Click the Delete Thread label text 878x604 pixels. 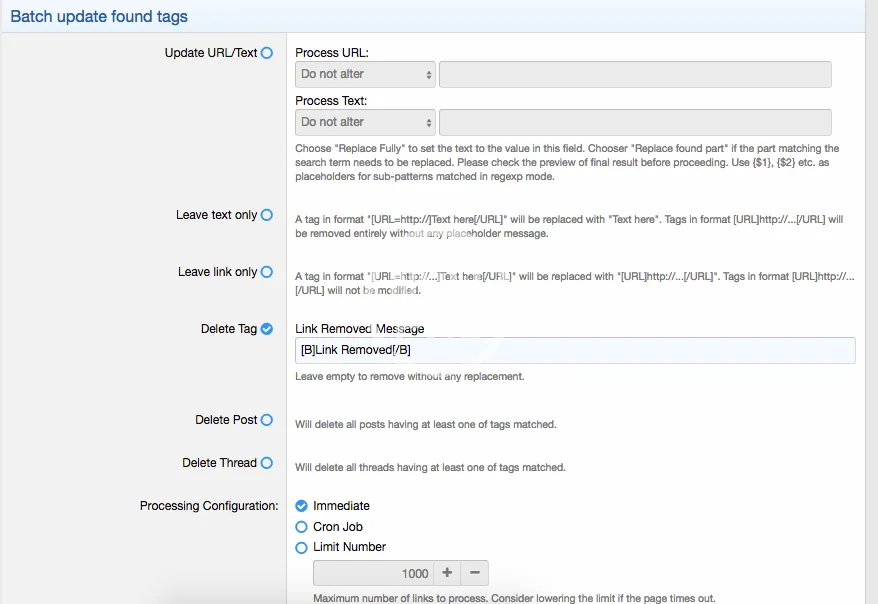coord(219,463)
